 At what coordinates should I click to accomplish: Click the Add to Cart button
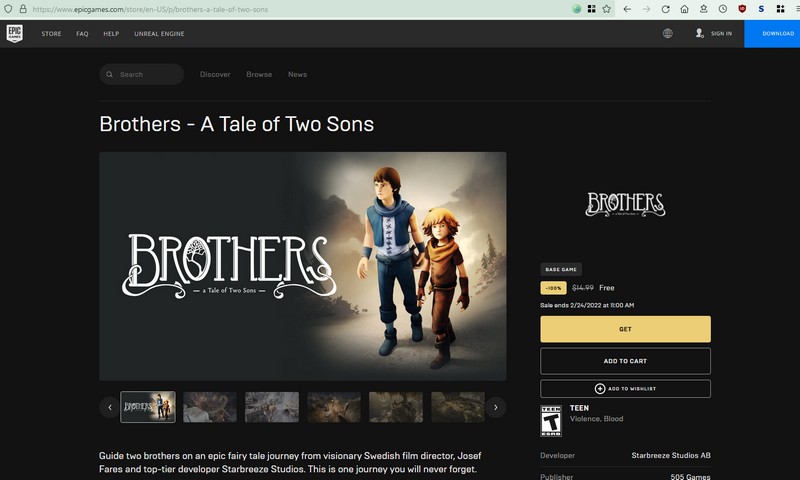625,361
